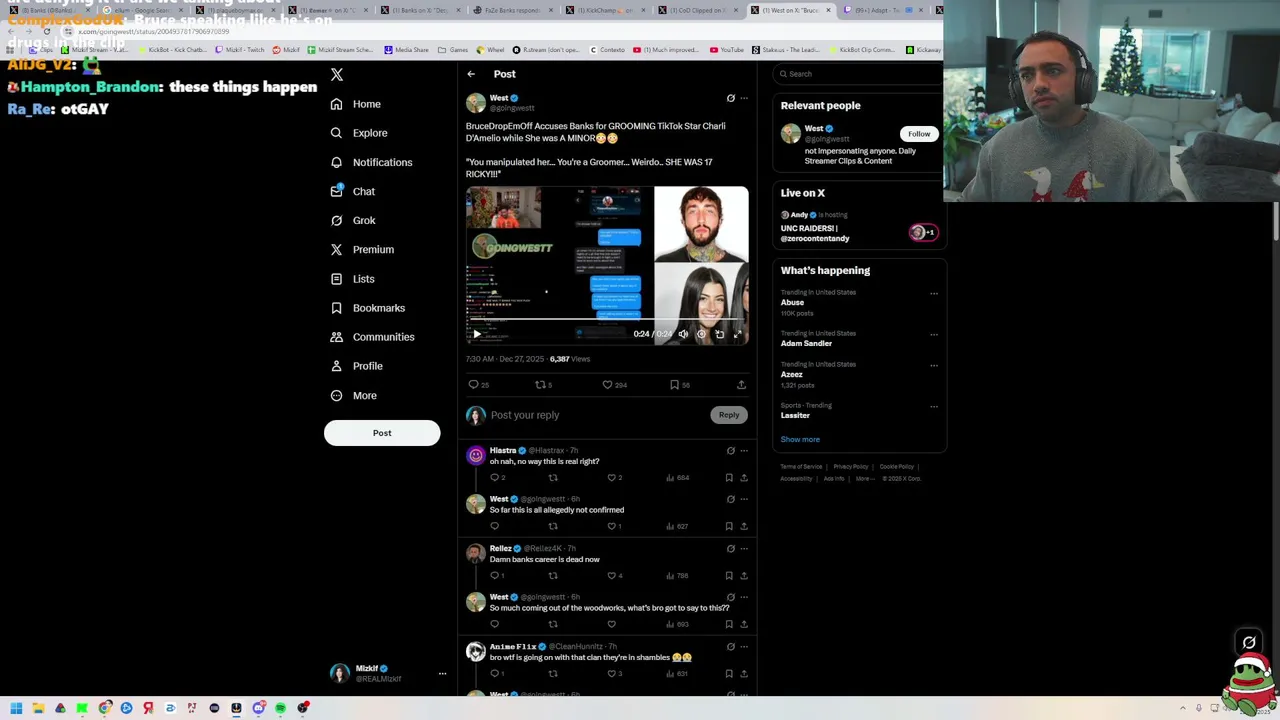Reply to Rellez's comment
This screenshot has height=720, width=1280.
497,576
